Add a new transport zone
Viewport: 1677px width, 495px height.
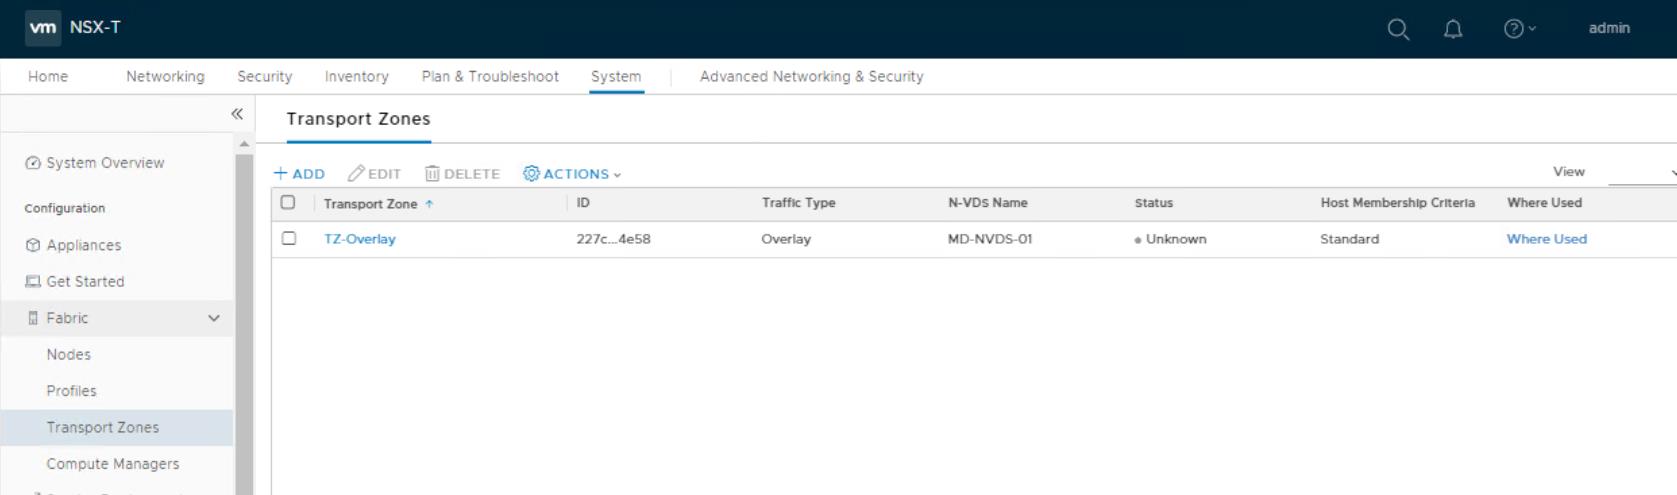pyautogui.click(x=299, y=174)
